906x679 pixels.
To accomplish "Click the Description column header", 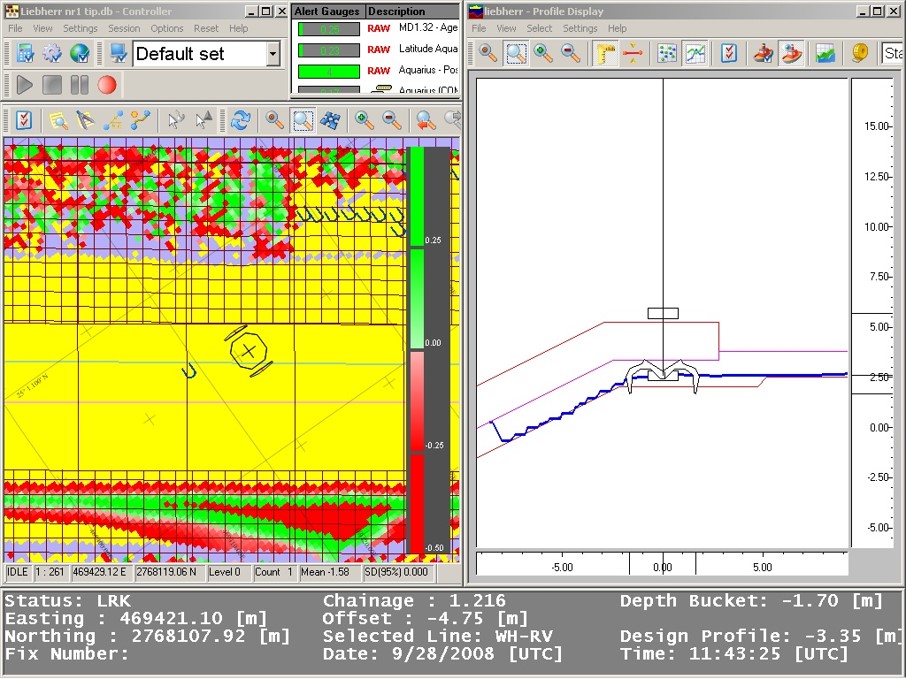I will coord(397,11).
